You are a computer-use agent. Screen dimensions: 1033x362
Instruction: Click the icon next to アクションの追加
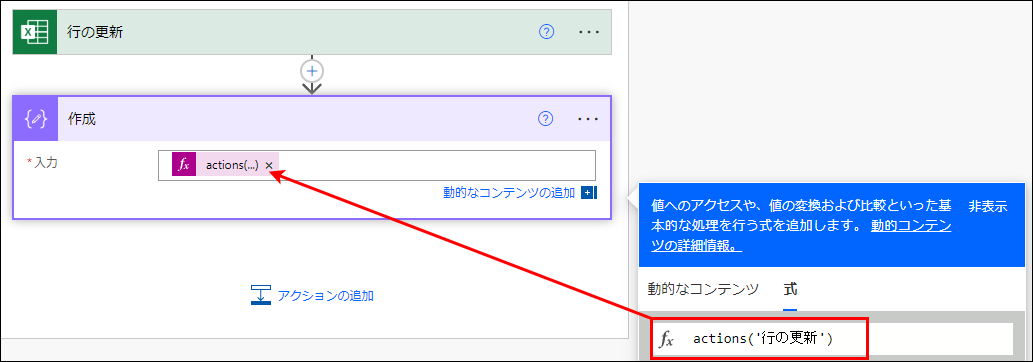click(x=261, y=295)
